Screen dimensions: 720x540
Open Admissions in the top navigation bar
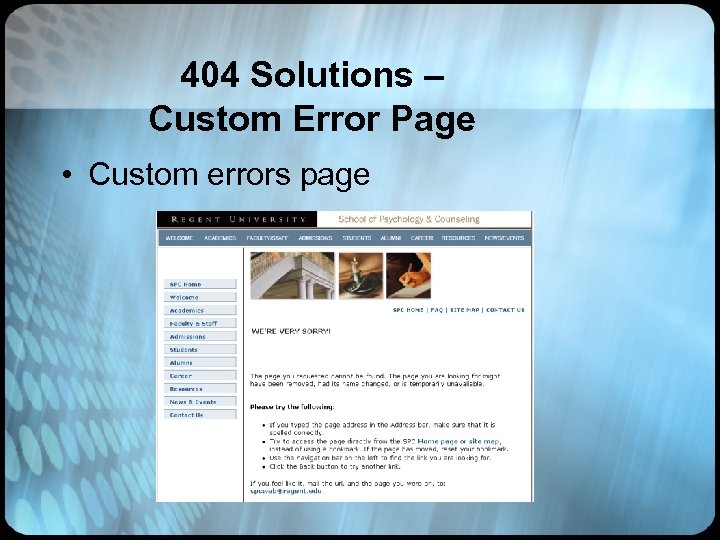(x=315, y=238)
